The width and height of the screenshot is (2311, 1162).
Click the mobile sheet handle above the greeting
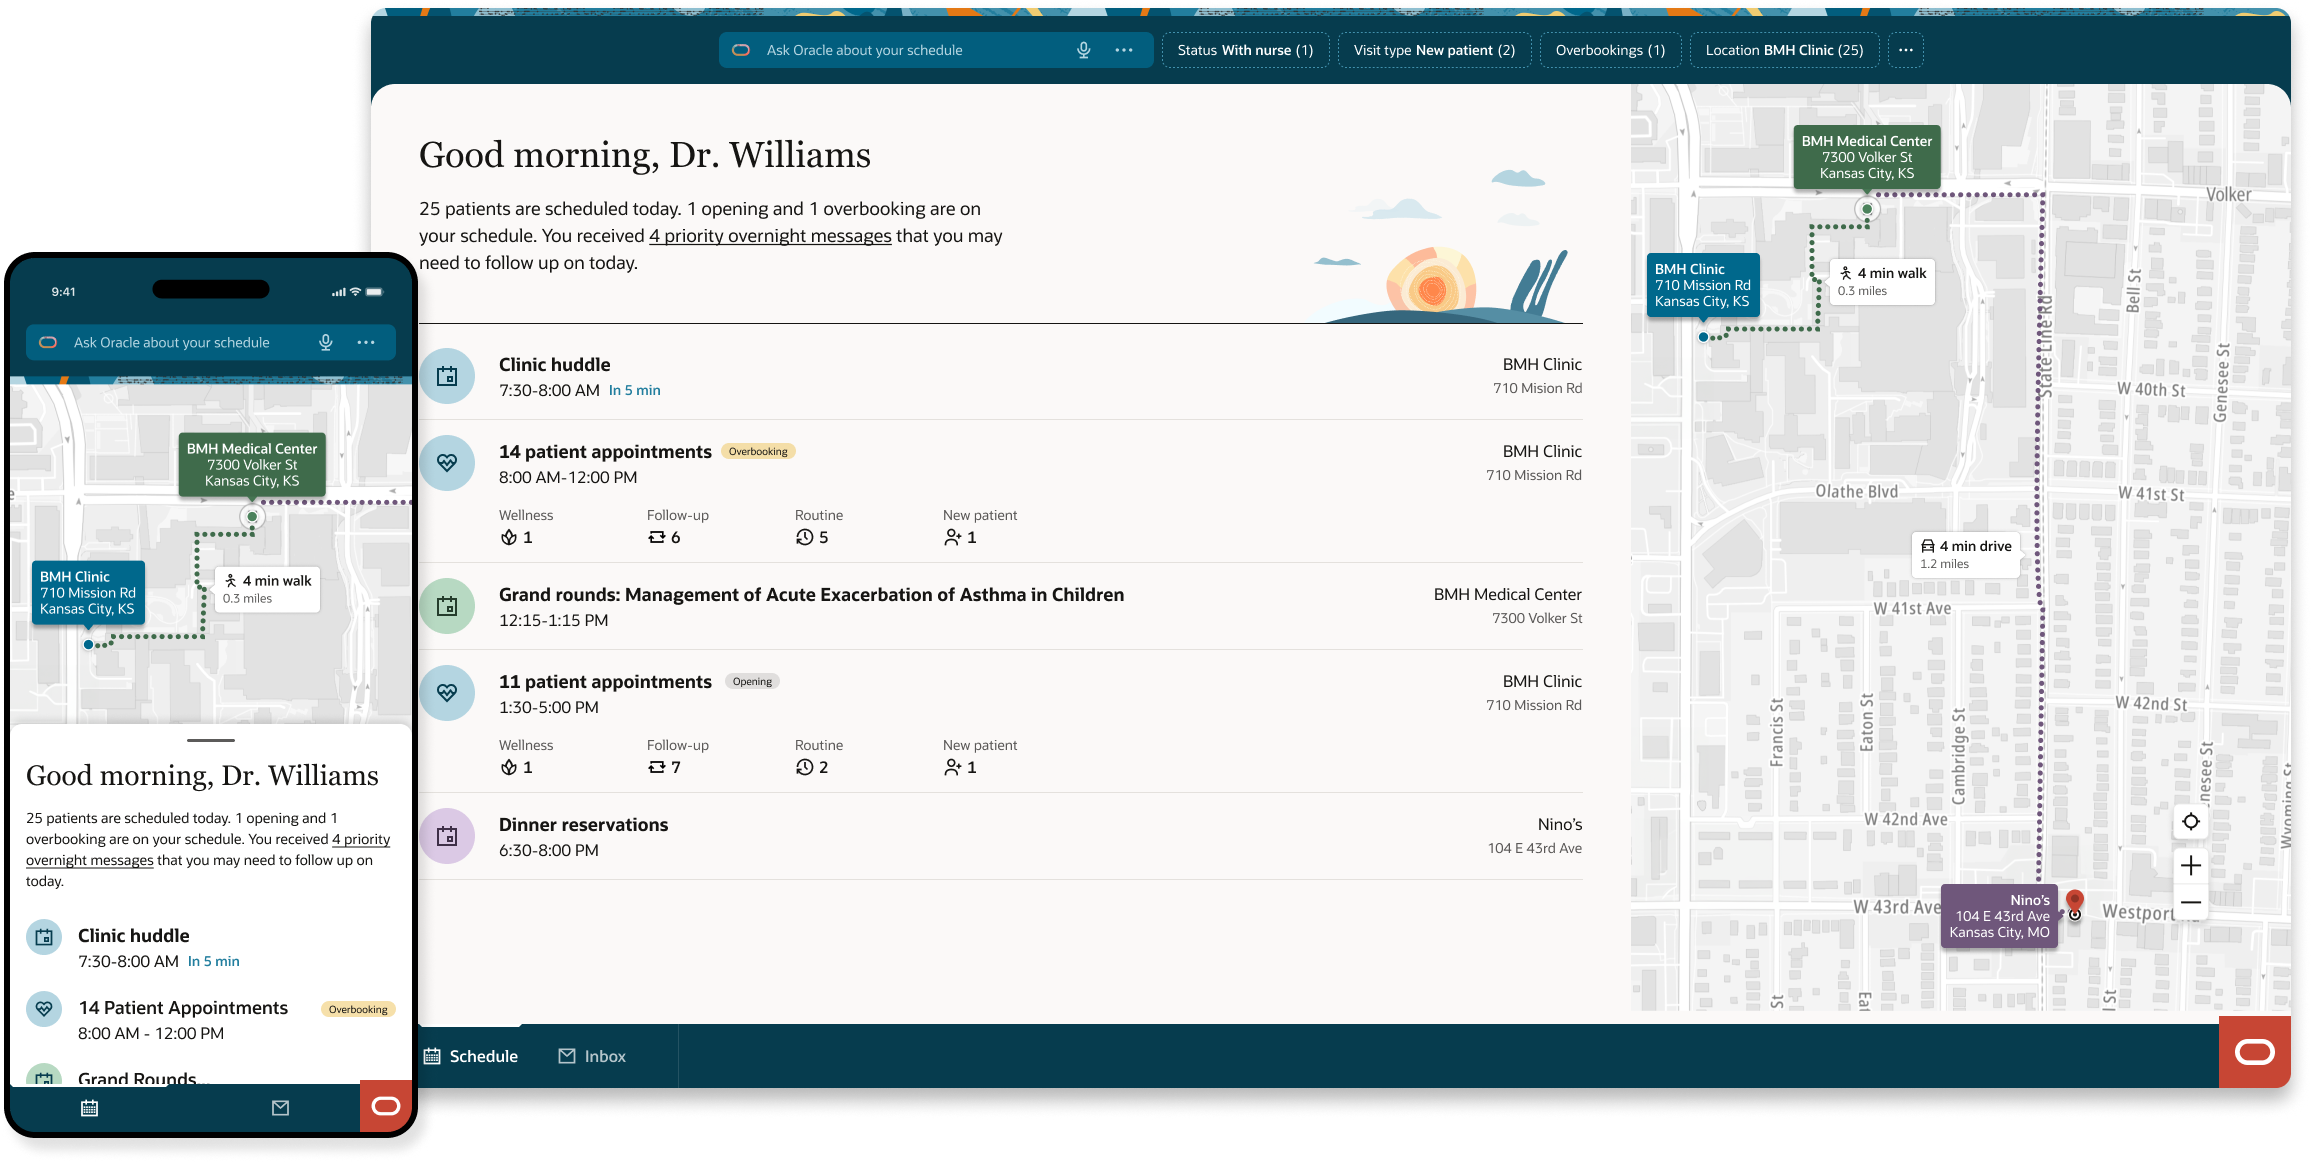(211, 740)
